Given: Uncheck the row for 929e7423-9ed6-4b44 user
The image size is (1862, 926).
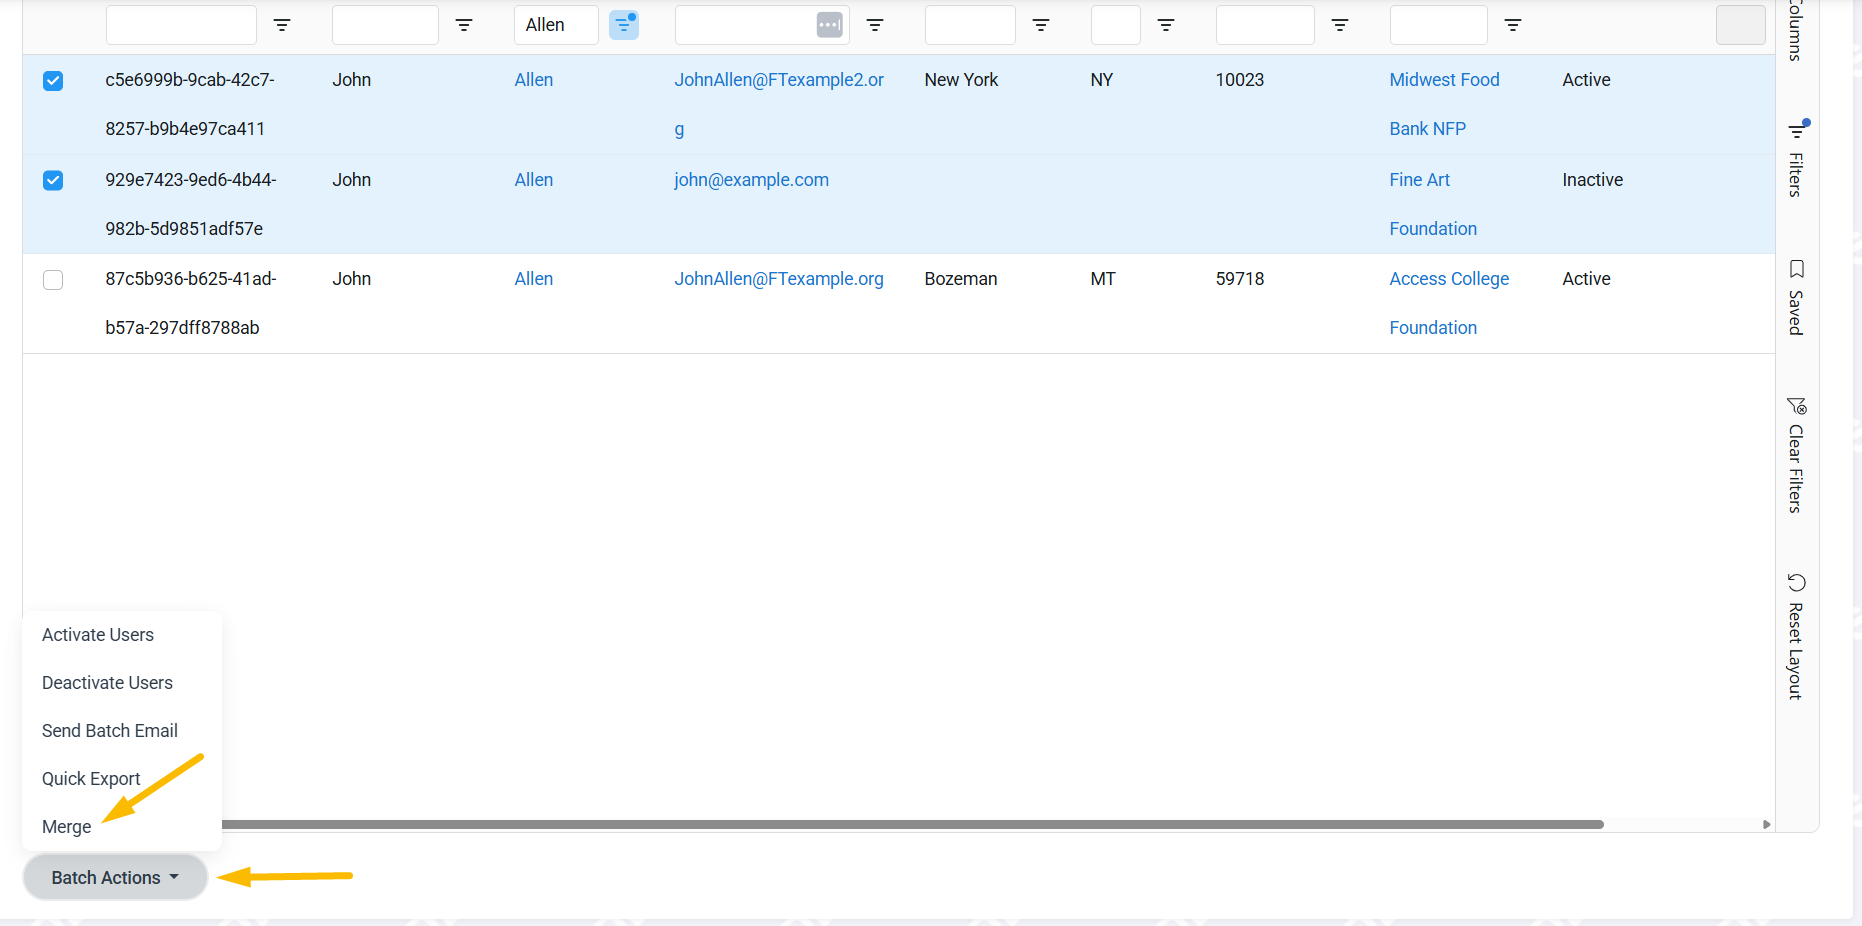Looking at the screenshot, I should (x=53, y=180).
